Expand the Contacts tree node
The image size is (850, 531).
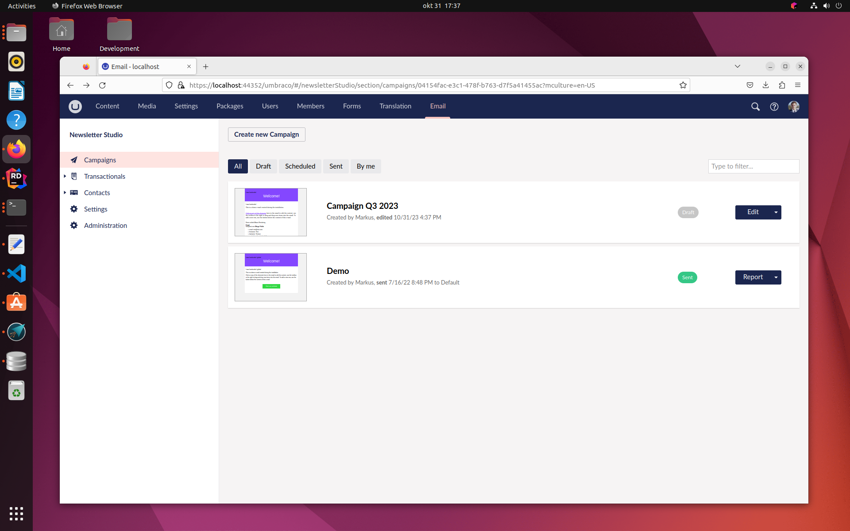point(65,193)
